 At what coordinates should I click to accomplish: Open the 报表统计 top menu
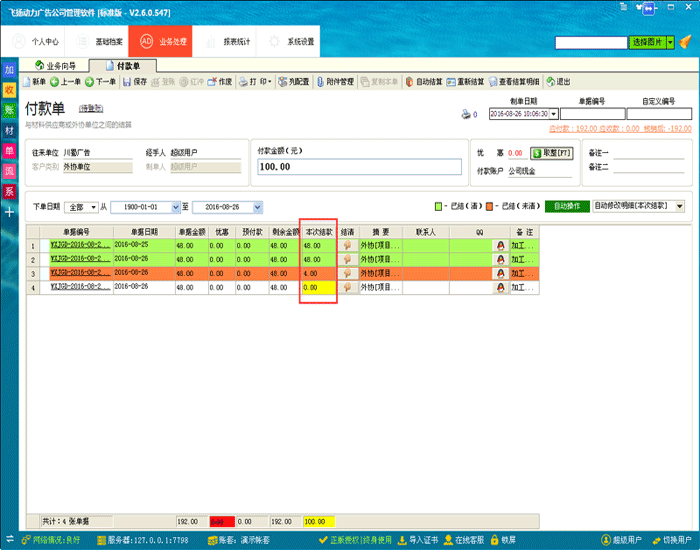[x=230, y=42]
